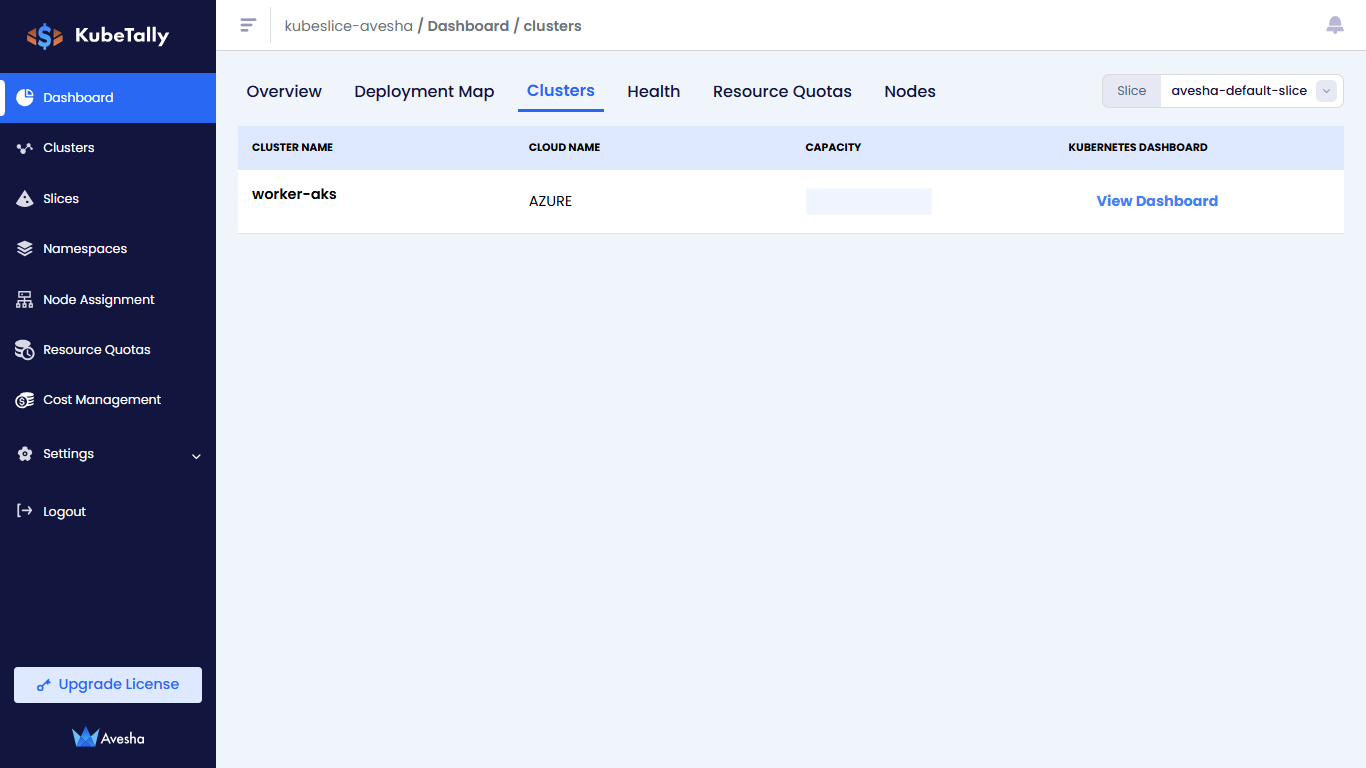Collapse sidebar with hamburger menu icon

click(248, 25)
